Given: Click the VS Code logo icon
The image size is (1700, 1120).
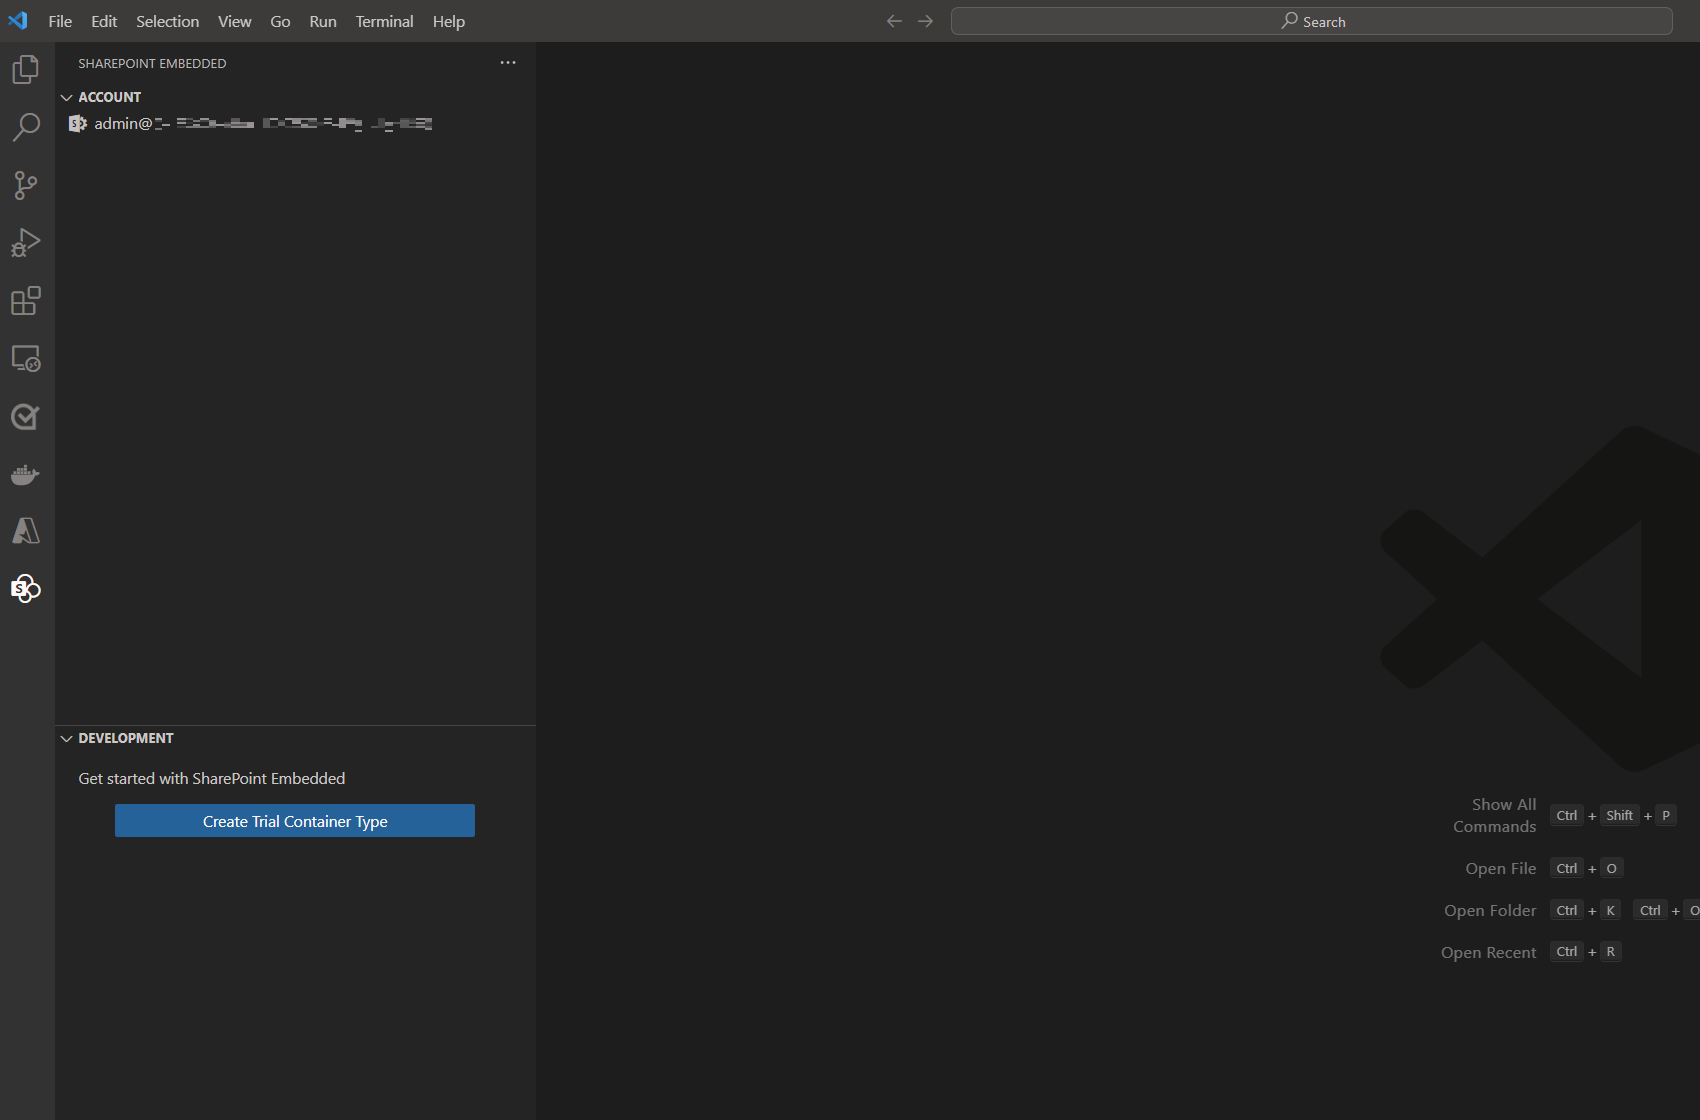Looking at the screenshot, I should pyautogui.click(x=18, y=21).
